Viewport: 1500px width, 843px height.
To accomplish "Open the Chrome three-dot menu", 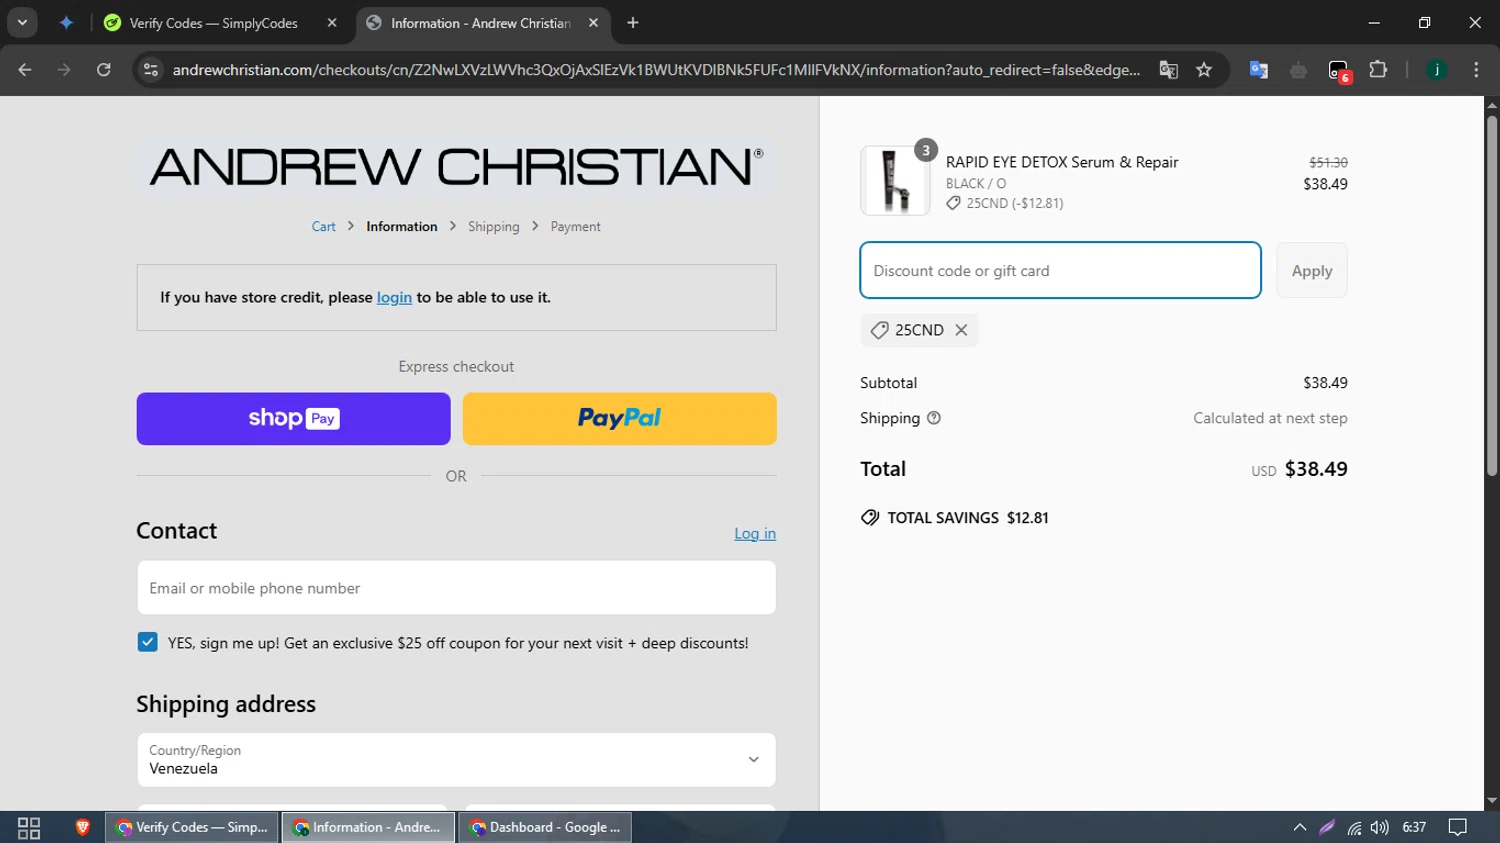I will pos(1476,70).
